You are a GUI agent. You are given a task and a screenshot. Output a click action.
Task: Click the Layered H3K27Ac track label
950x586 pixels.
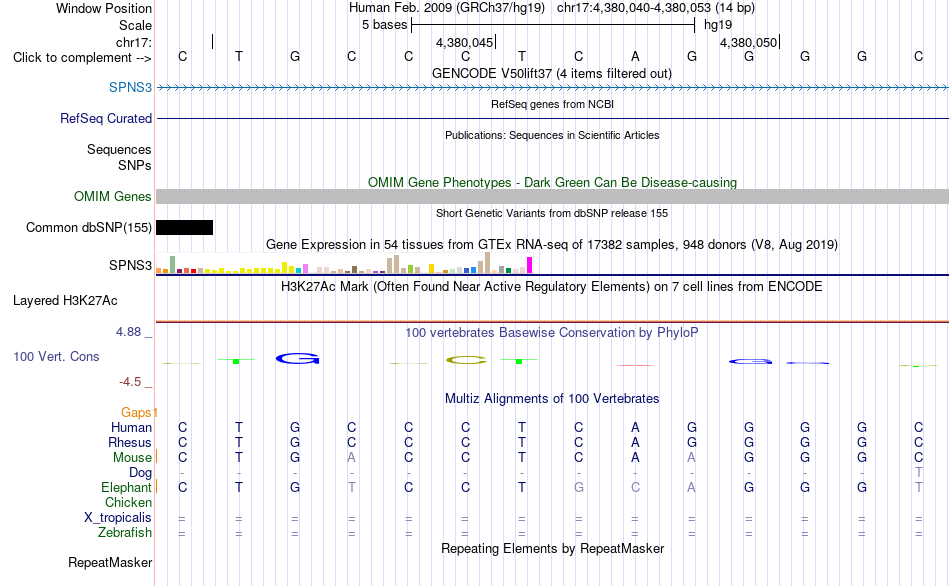(65, 301)
